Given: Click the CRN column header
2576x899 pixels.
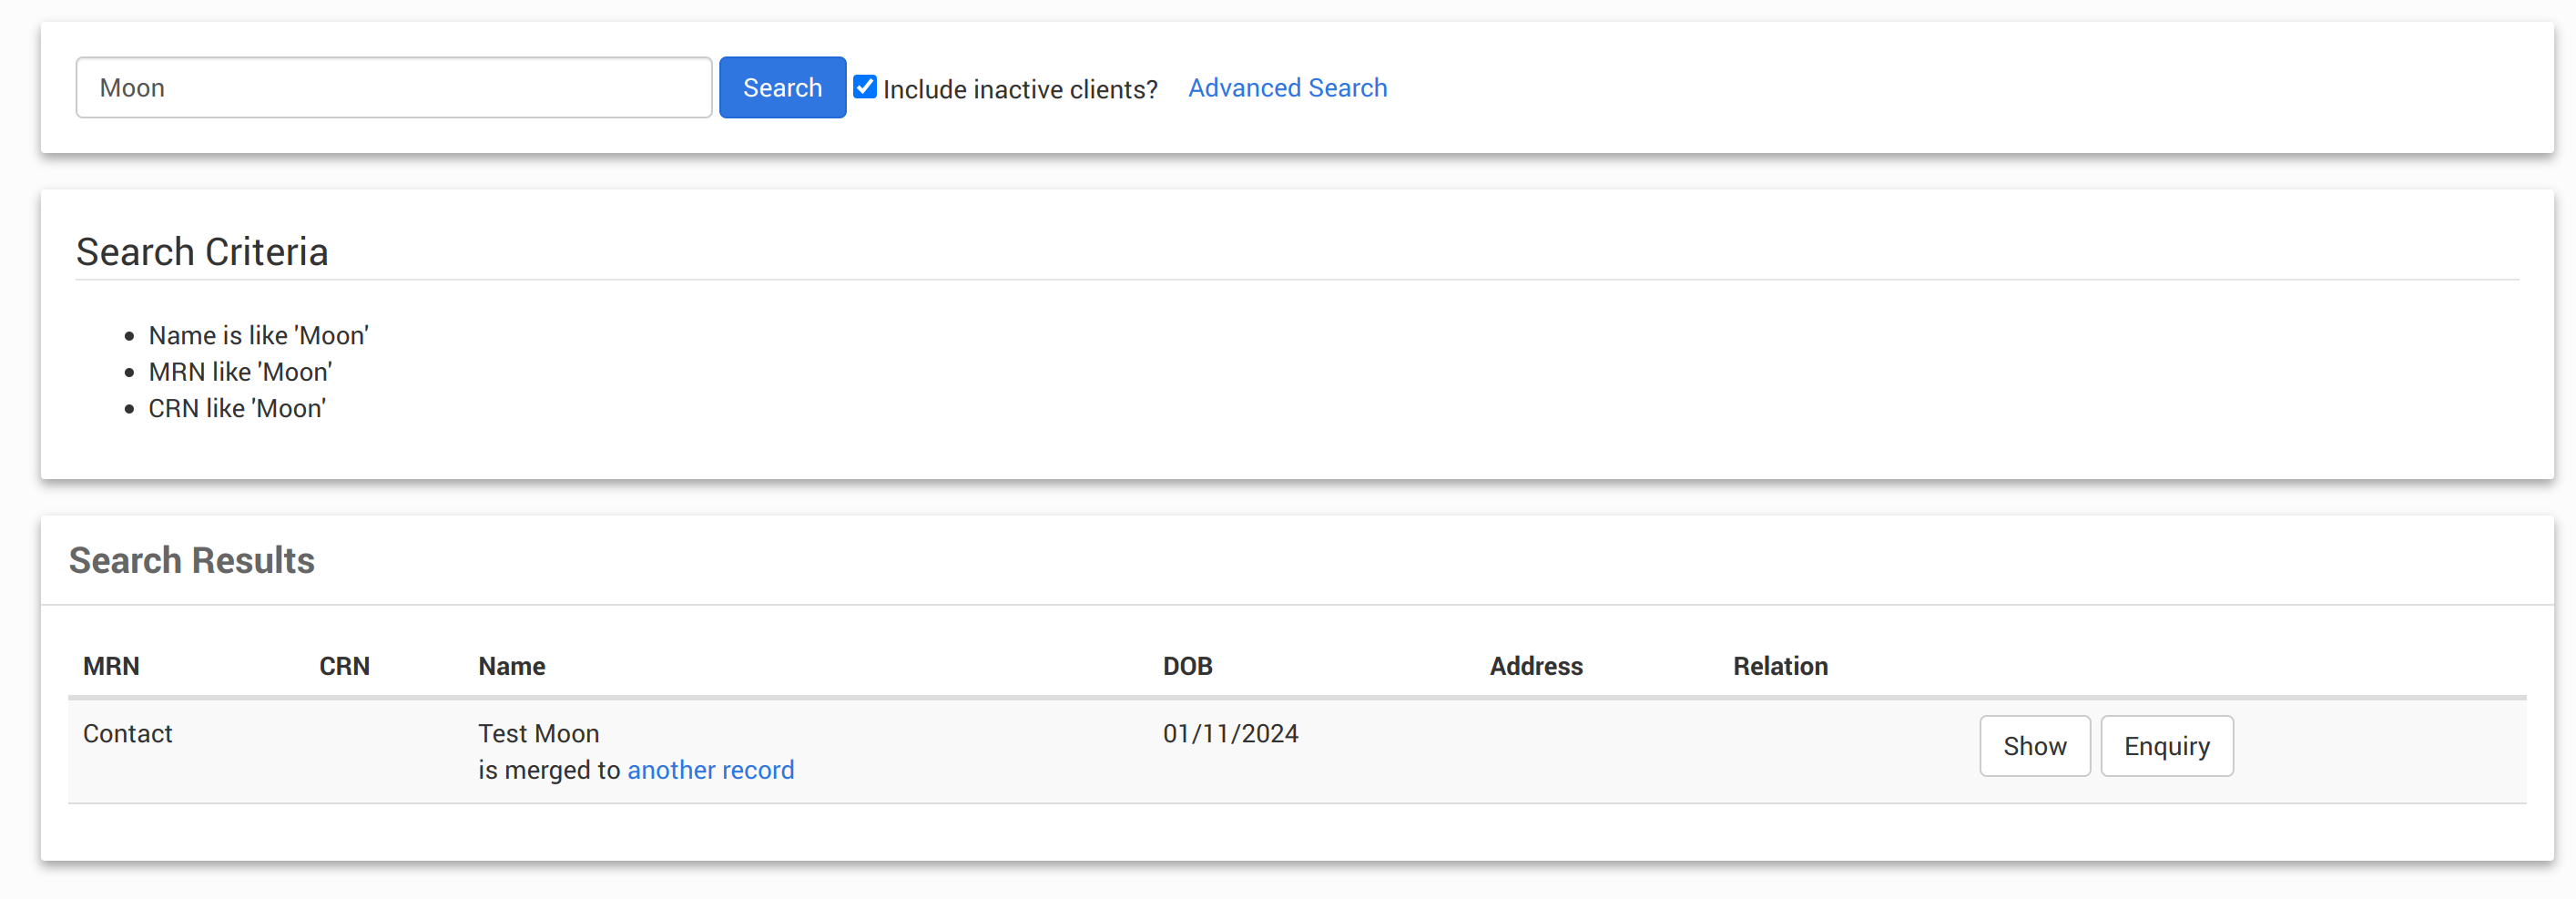Looking at the screenshot, I should coord(344,666).
